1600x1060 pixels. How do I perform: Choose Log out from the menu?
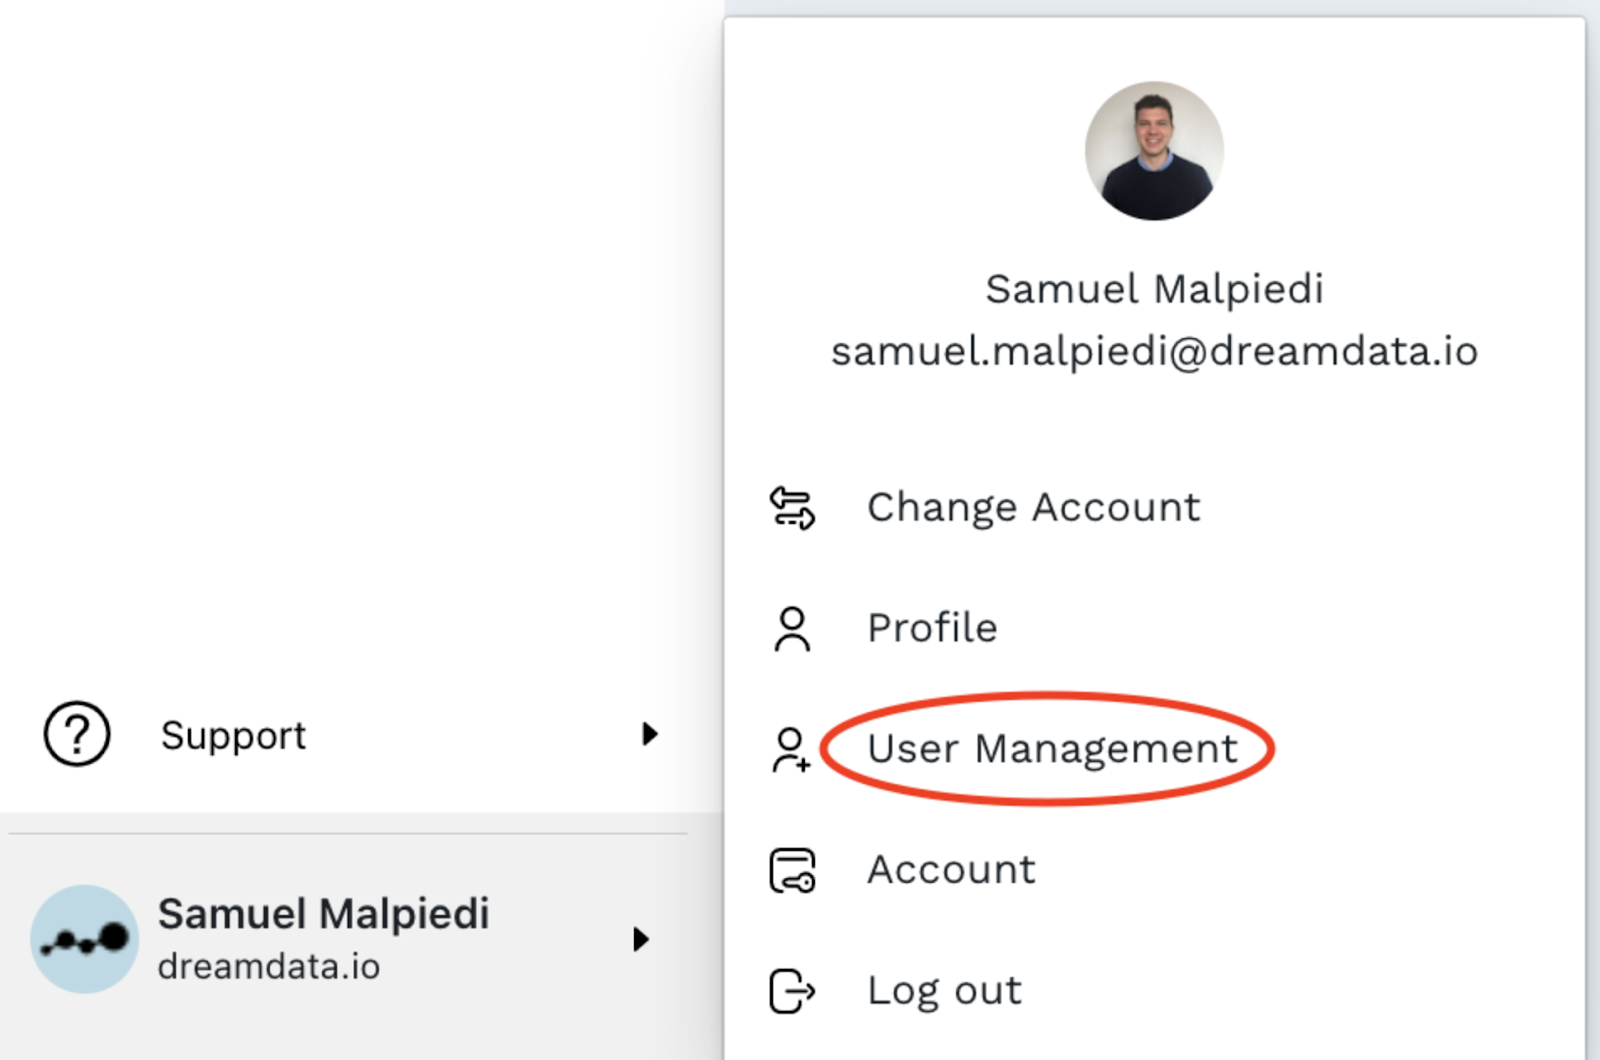(944, 991)
